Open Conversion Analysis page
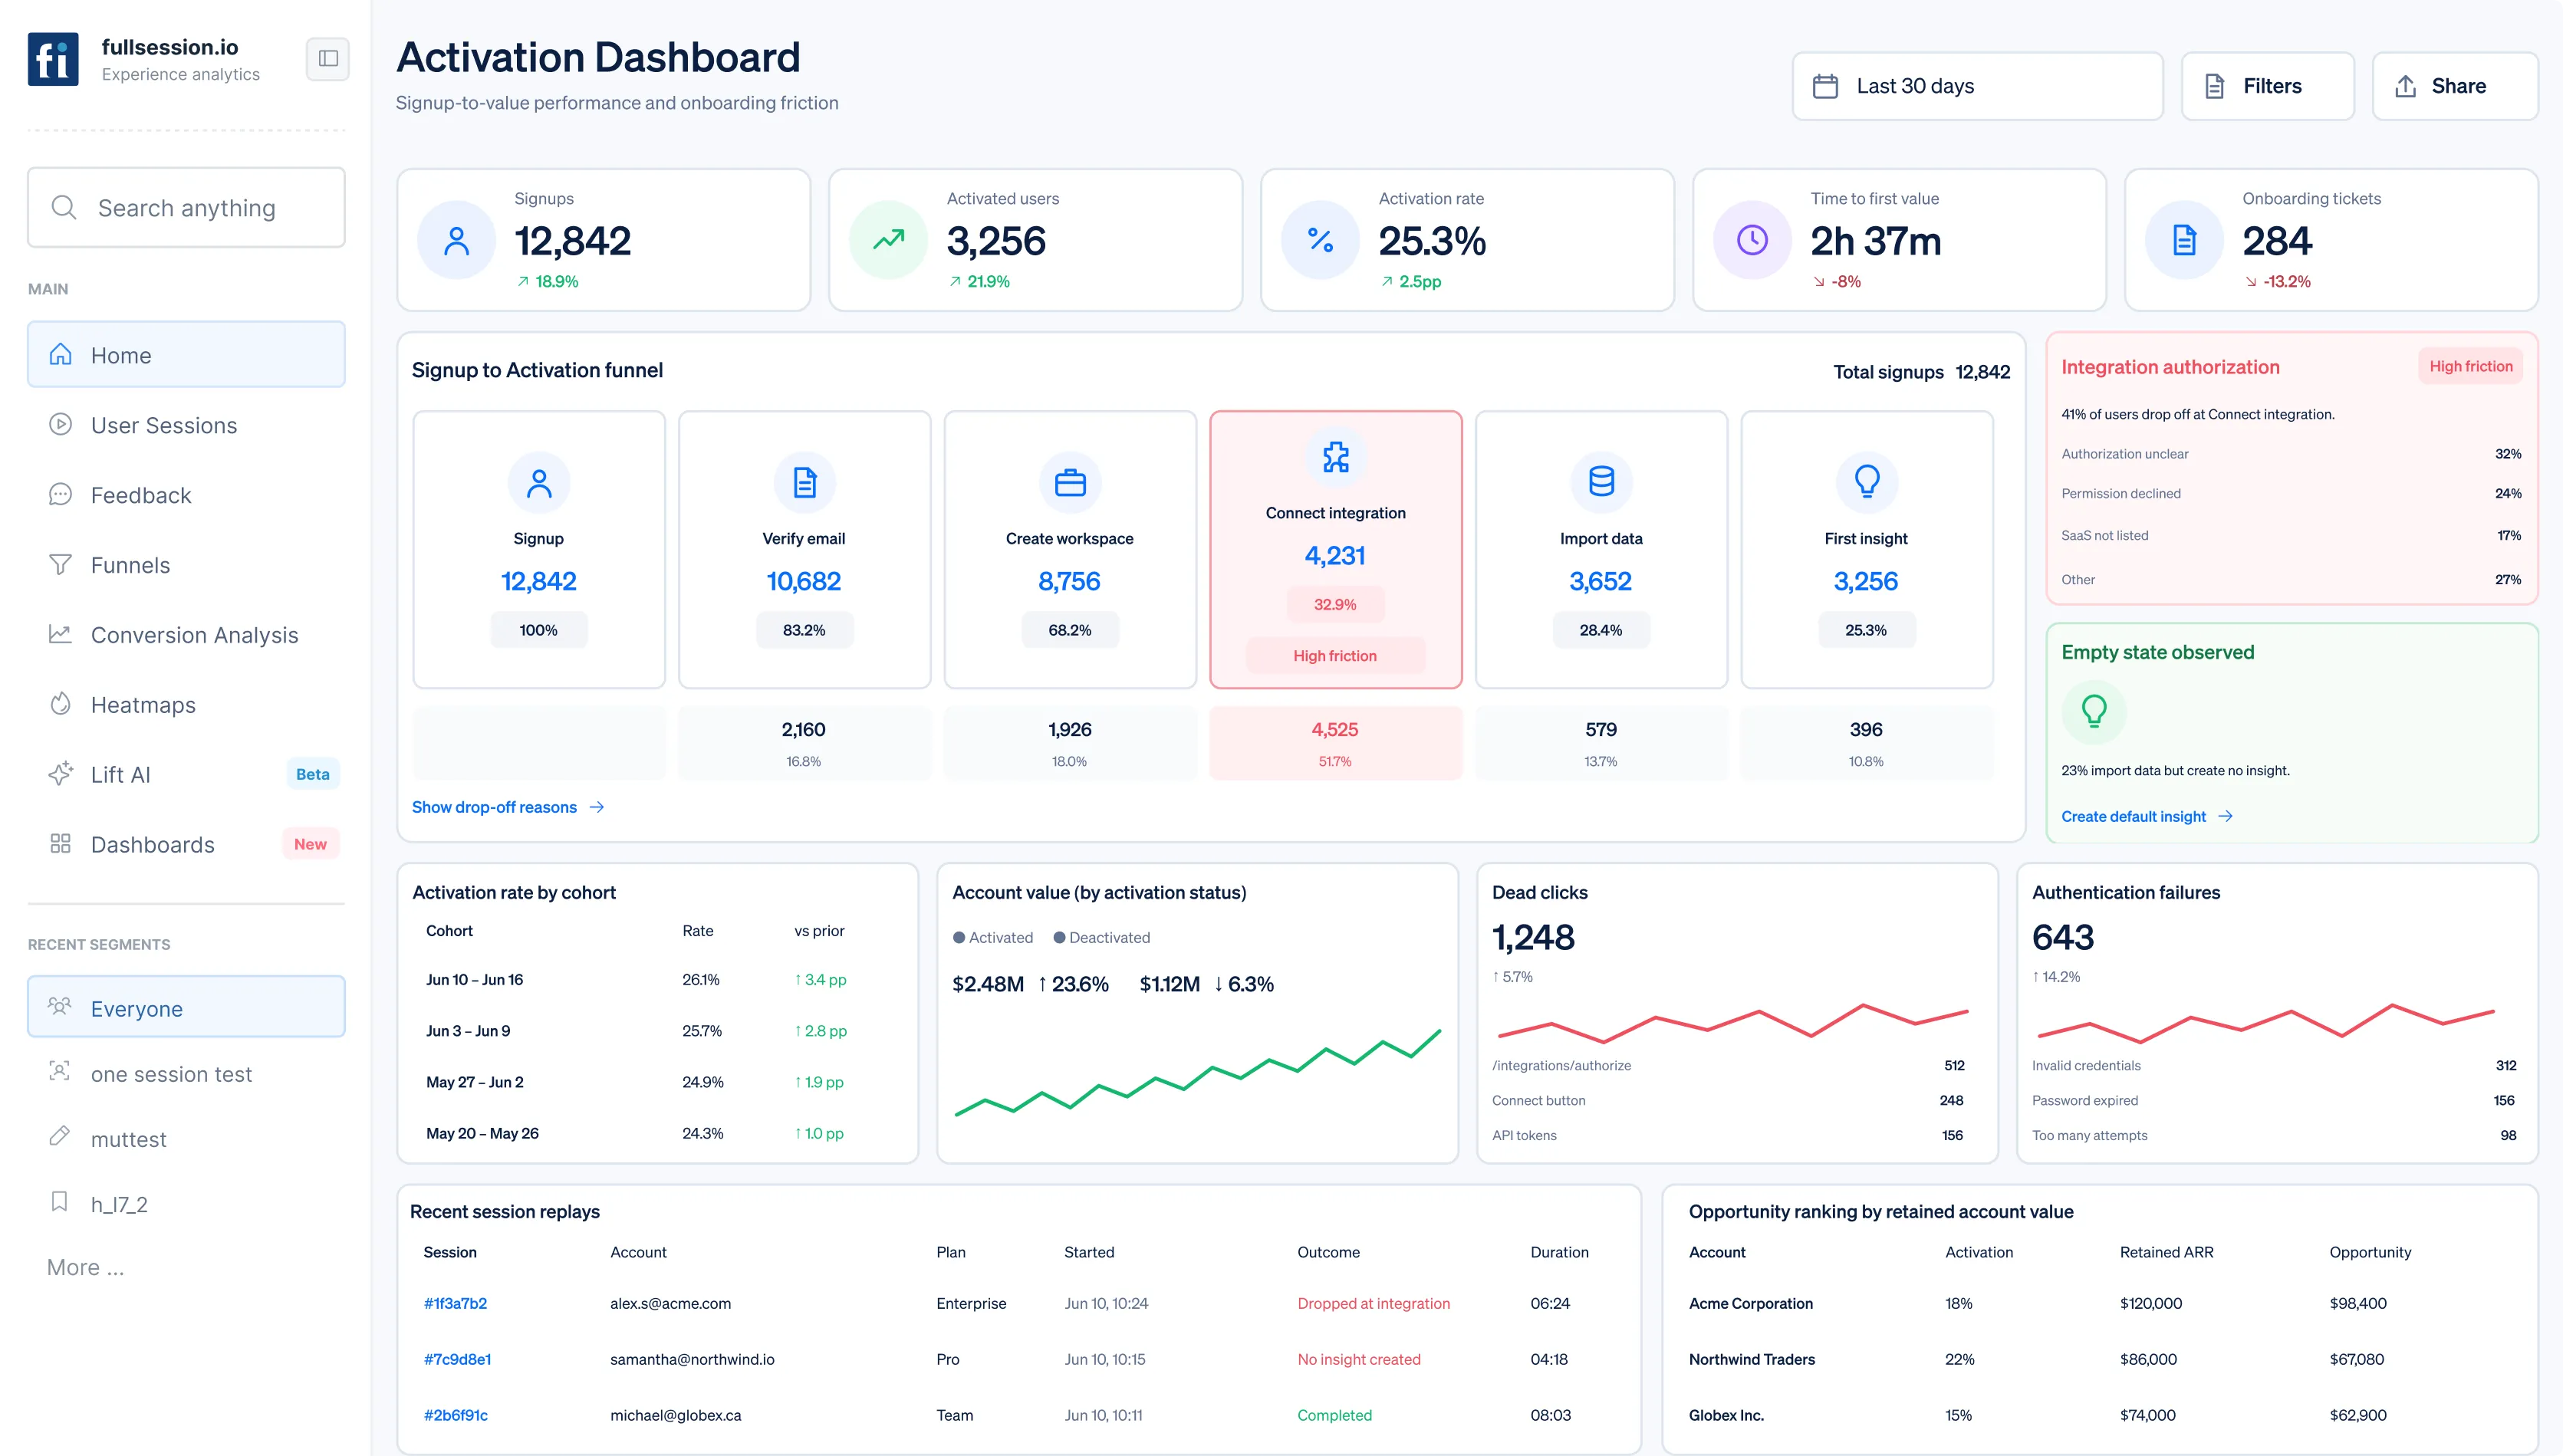 pyautogui.click(x=186, y=635)
